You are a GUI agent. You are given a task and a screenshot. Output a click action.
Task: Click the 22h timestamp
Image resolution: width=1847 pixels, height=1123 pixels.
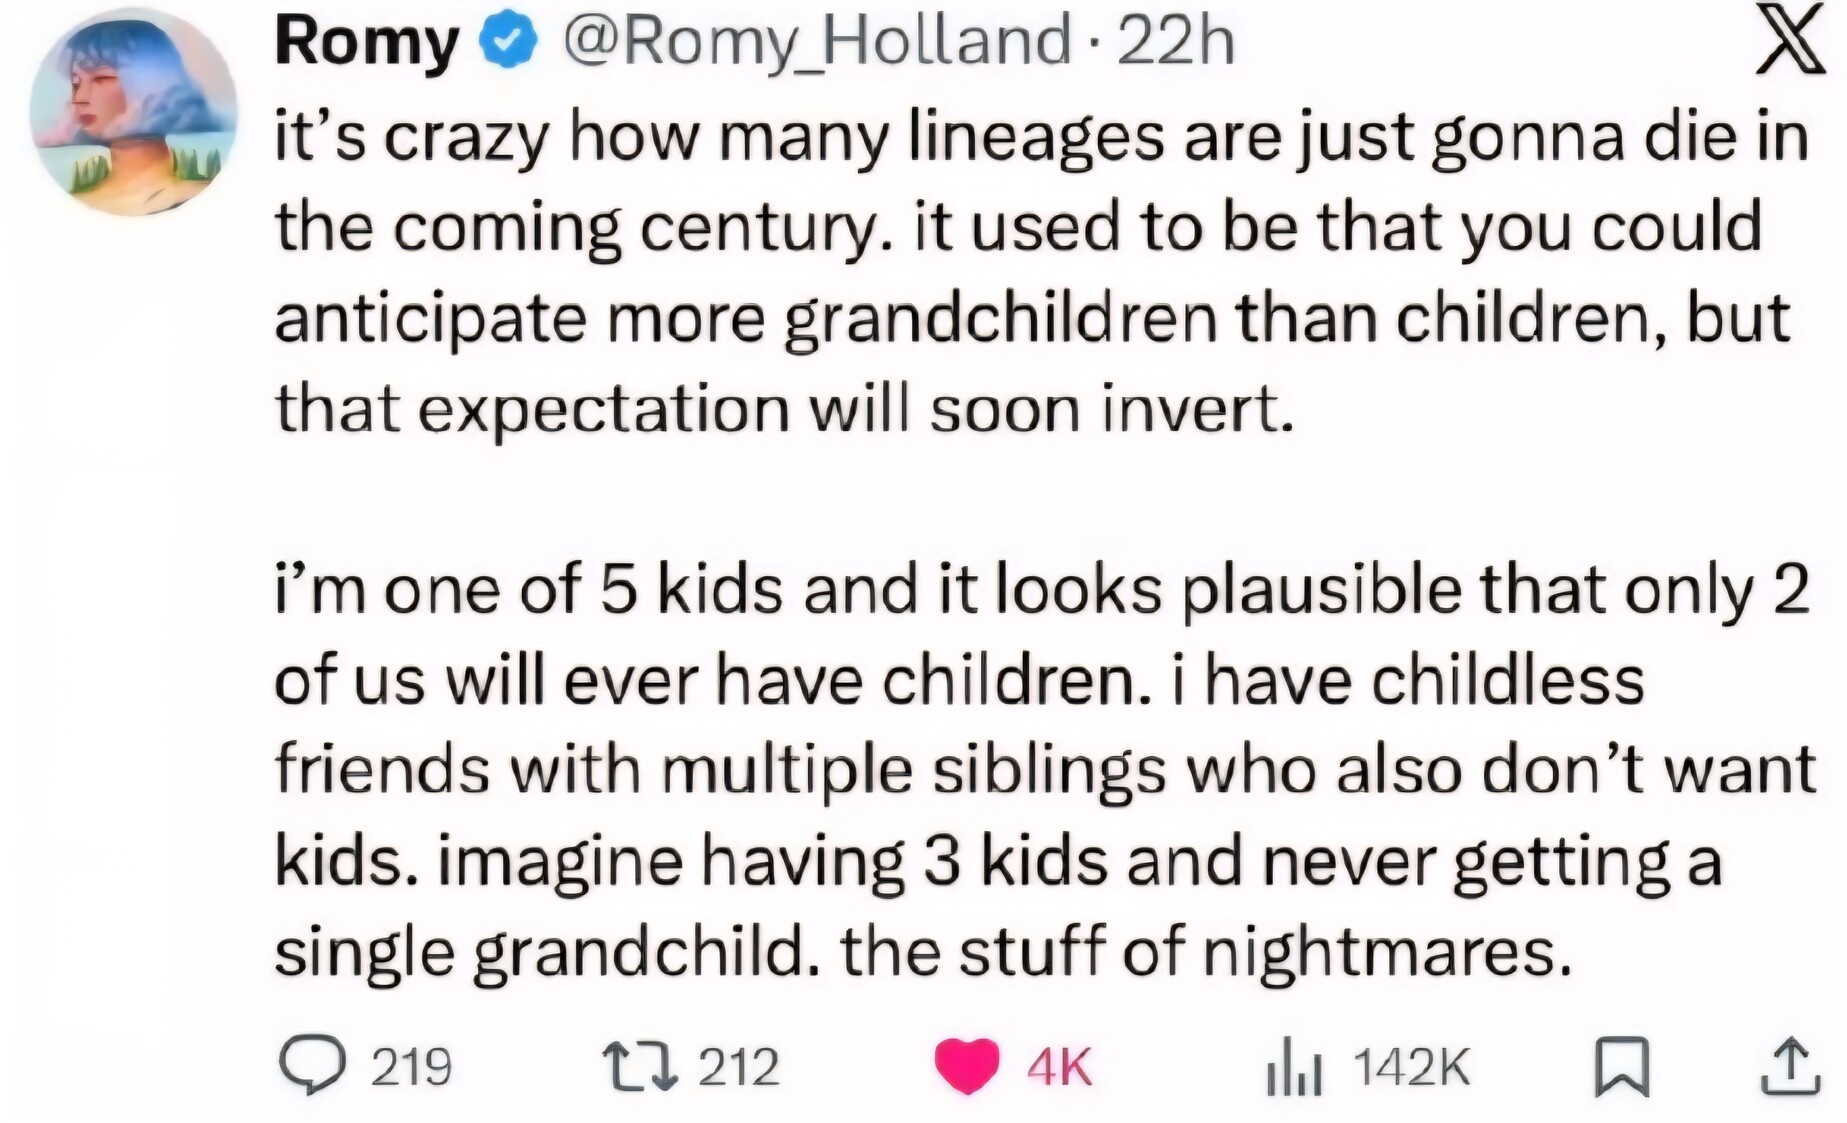coord(1176,42)
